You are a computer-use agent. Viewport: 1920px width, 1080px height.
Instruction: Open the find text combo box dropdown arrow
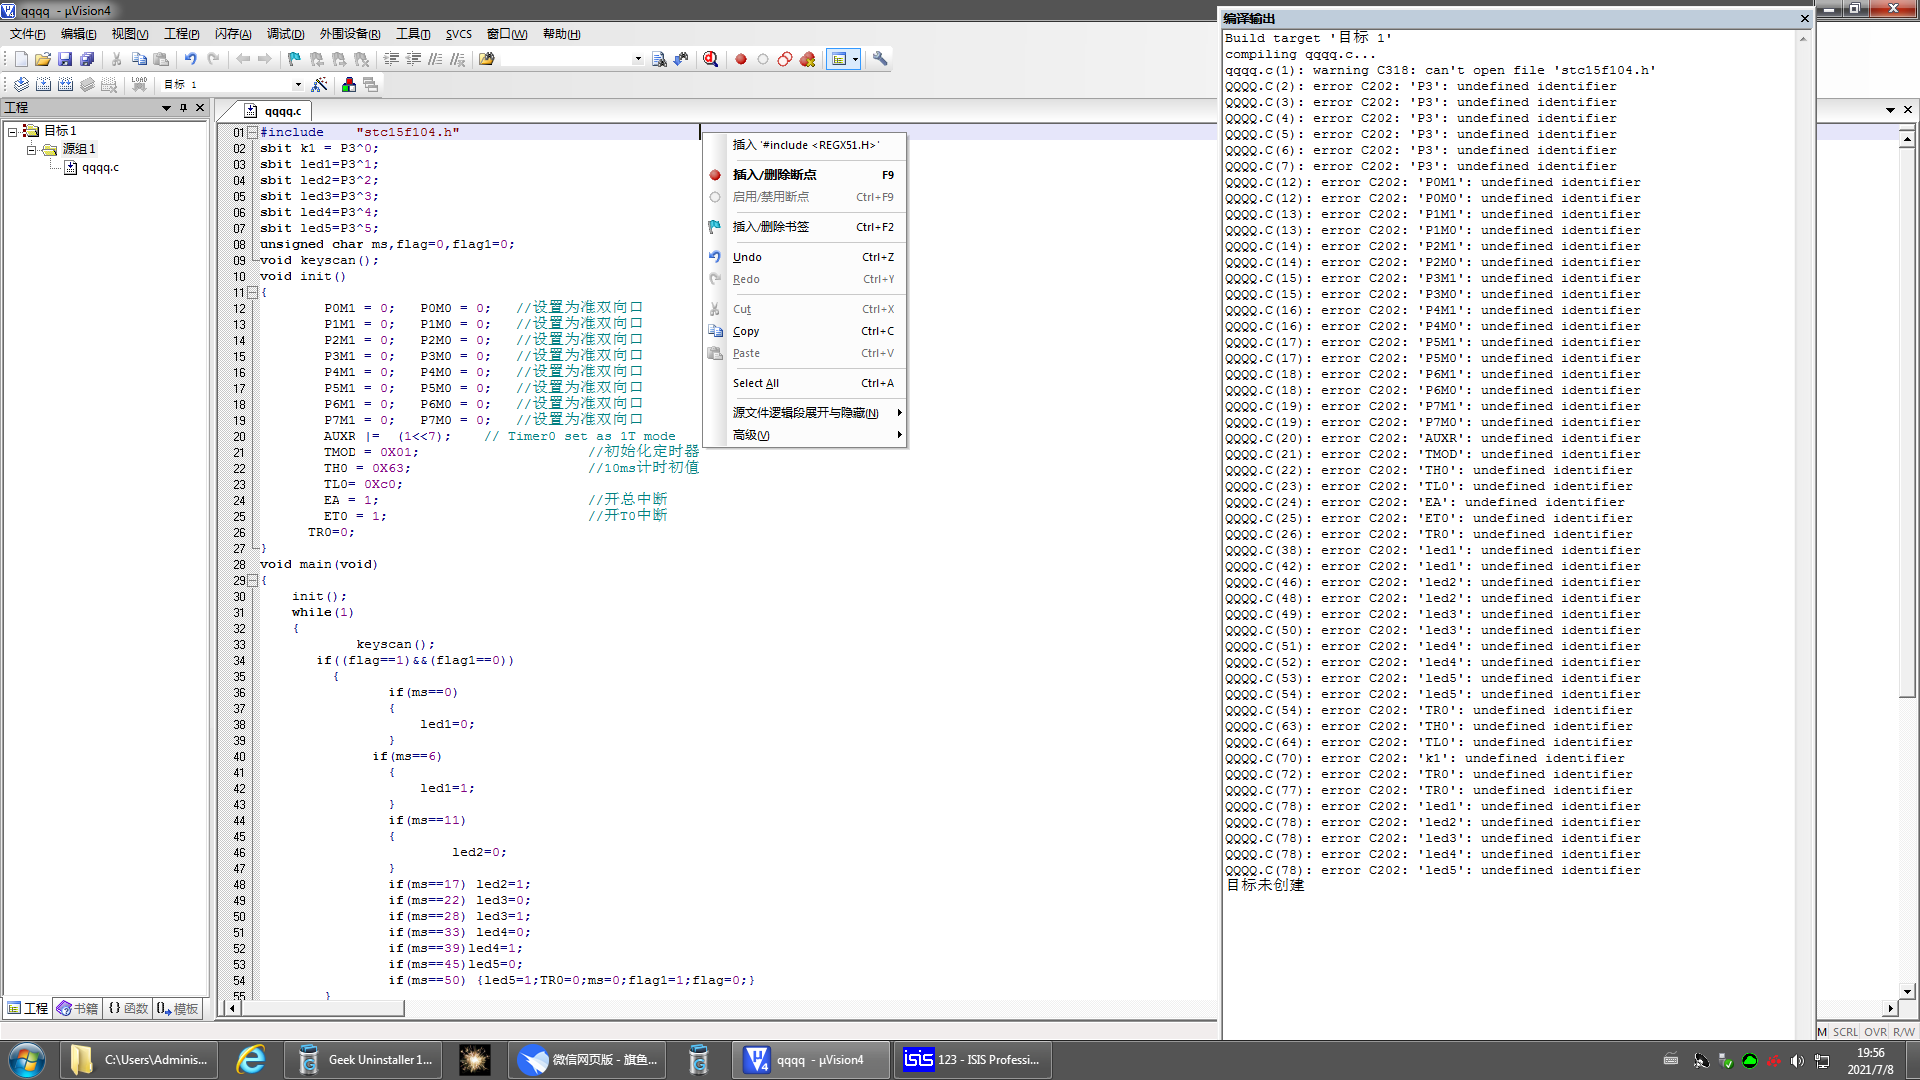[638, 59]
